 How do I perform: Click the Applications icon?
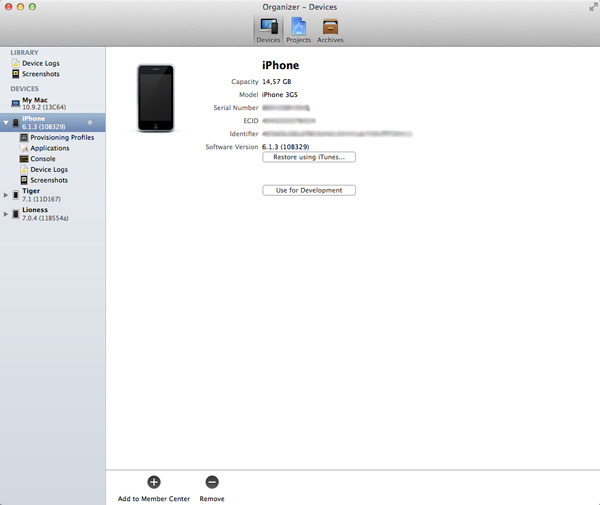point(24,148)
